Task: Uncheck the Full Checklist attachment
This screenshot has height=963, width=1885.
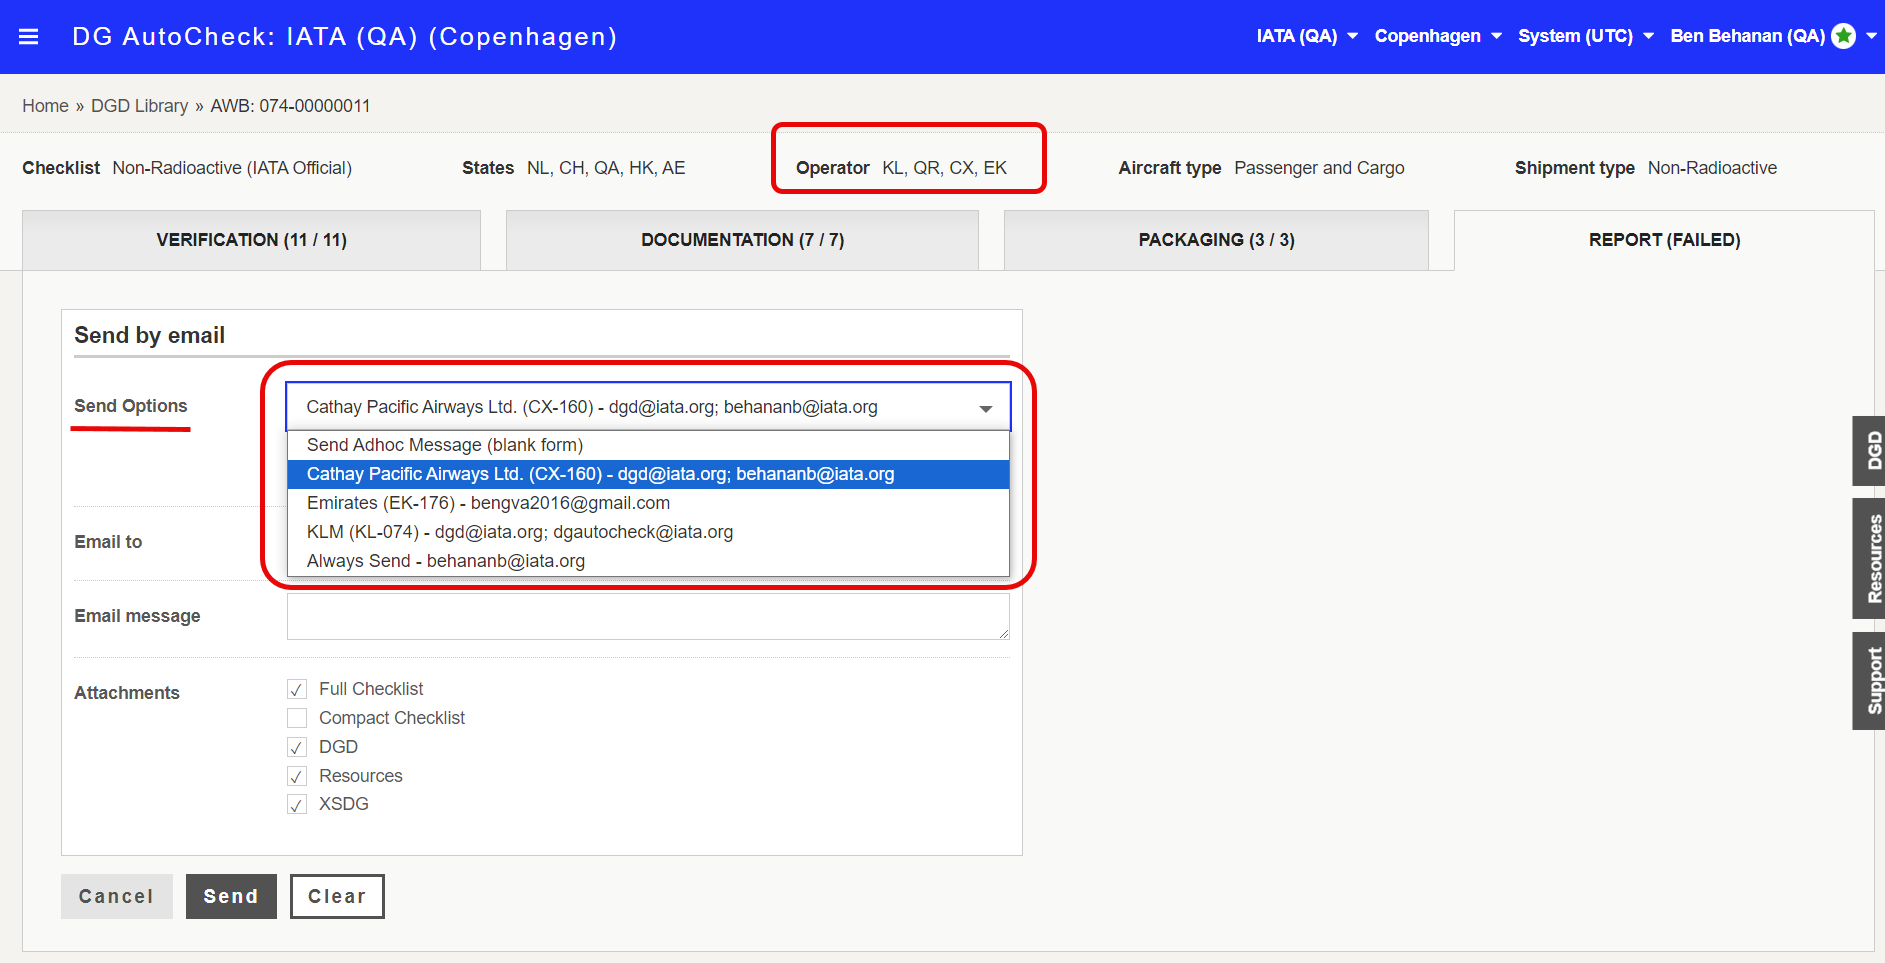Action: pyautogui.click(x=297, y=689)
